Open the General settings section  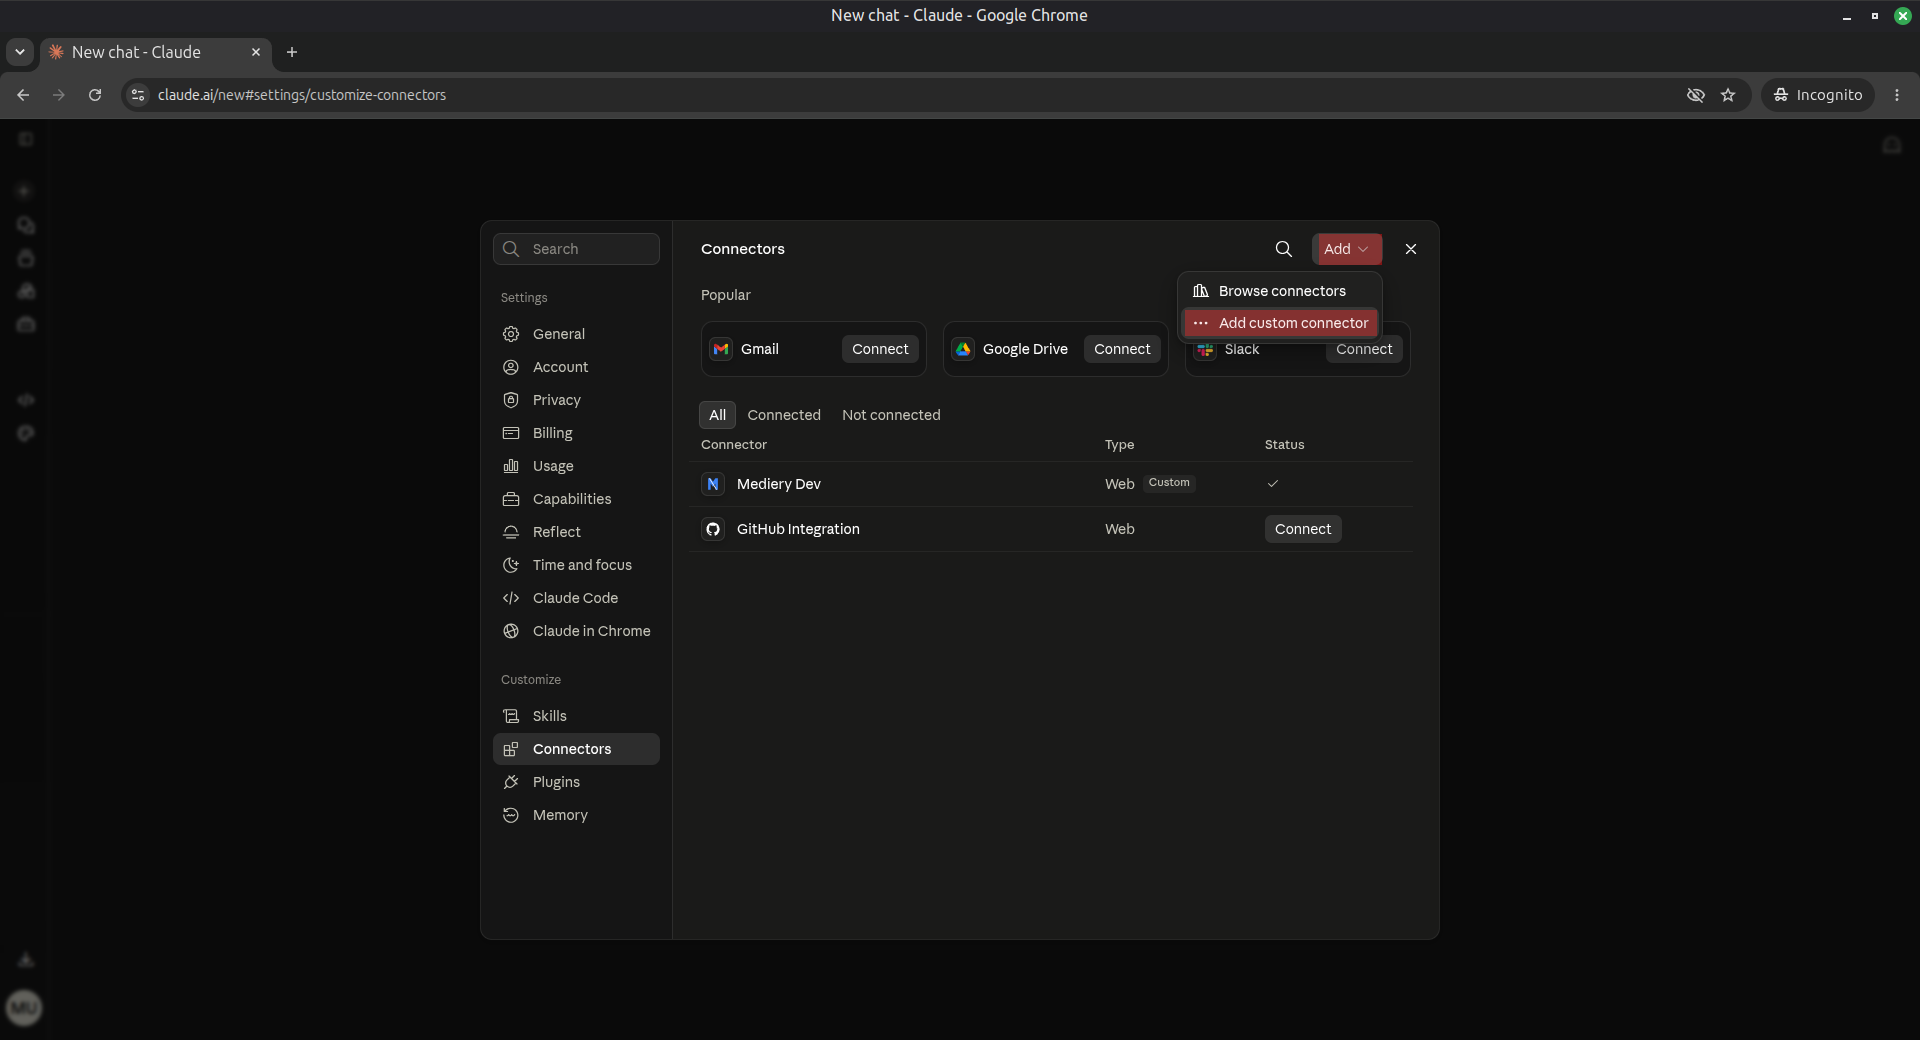pos(576,334)
